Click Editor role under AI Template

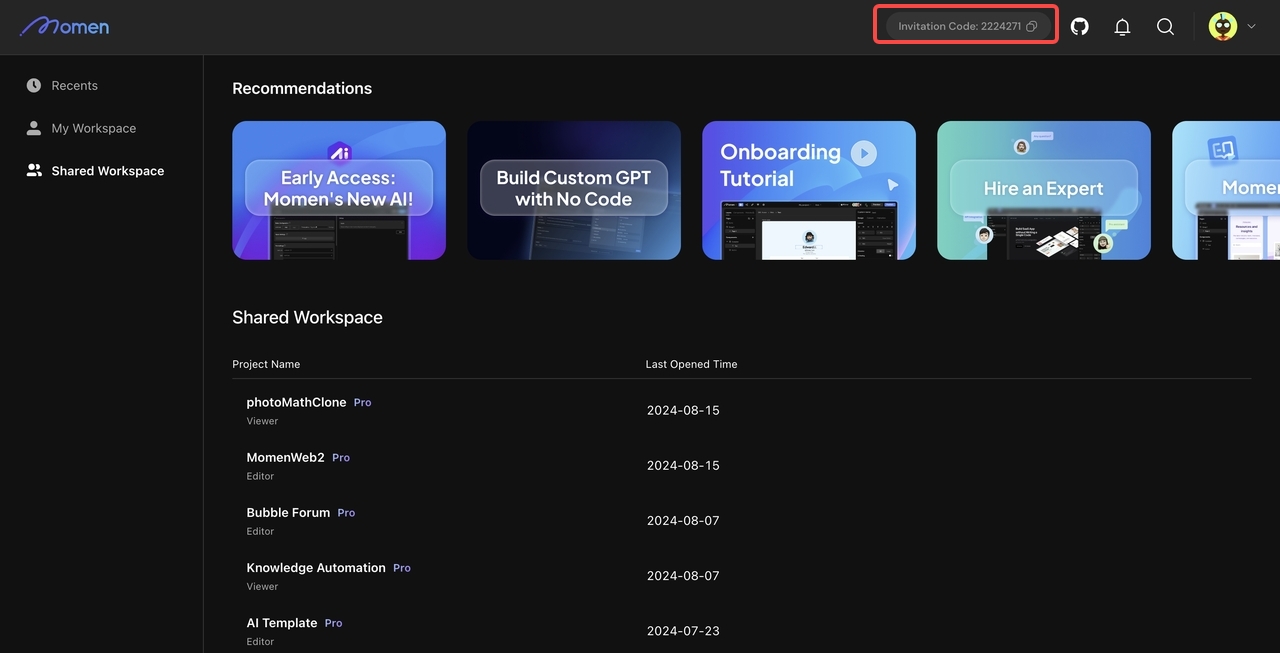pyautogui.click(x=260, y=641)
